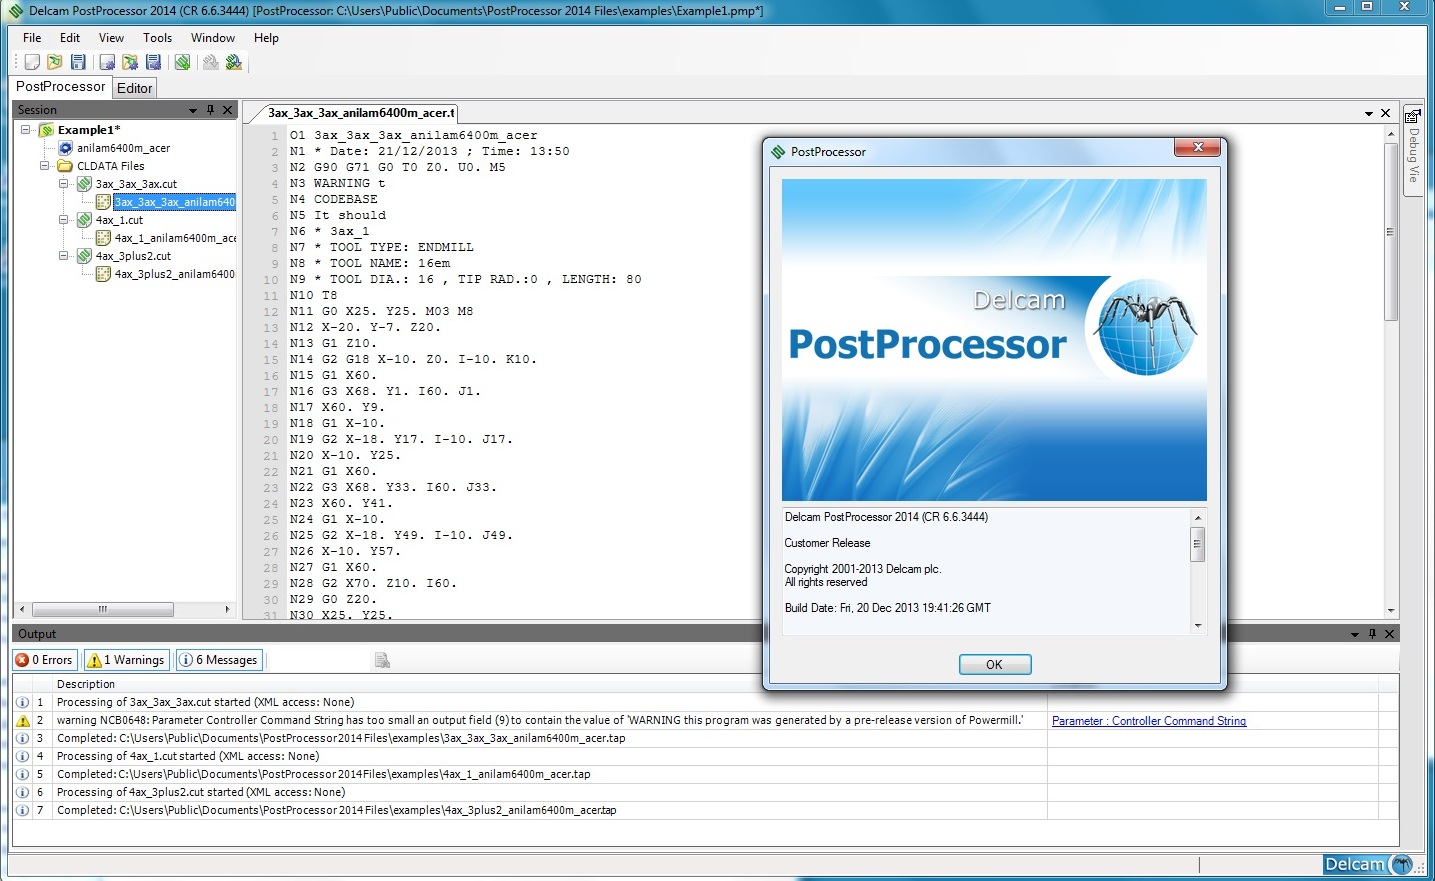The height and width of the screenshot is (881, 1435).
Task: Open the Session panel options dropdown arrow
Action: [x=193, y=110]
